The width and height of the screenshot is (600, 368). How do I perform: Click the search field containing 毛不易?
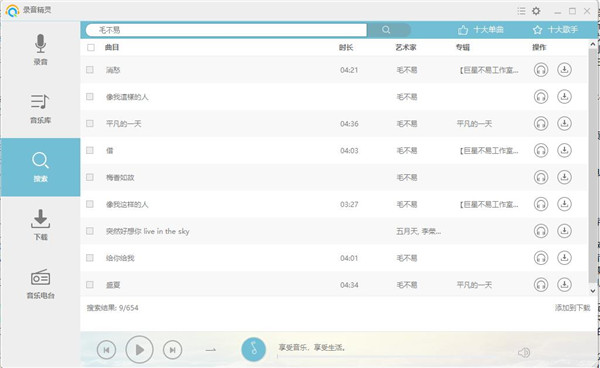tap(226, 30)
